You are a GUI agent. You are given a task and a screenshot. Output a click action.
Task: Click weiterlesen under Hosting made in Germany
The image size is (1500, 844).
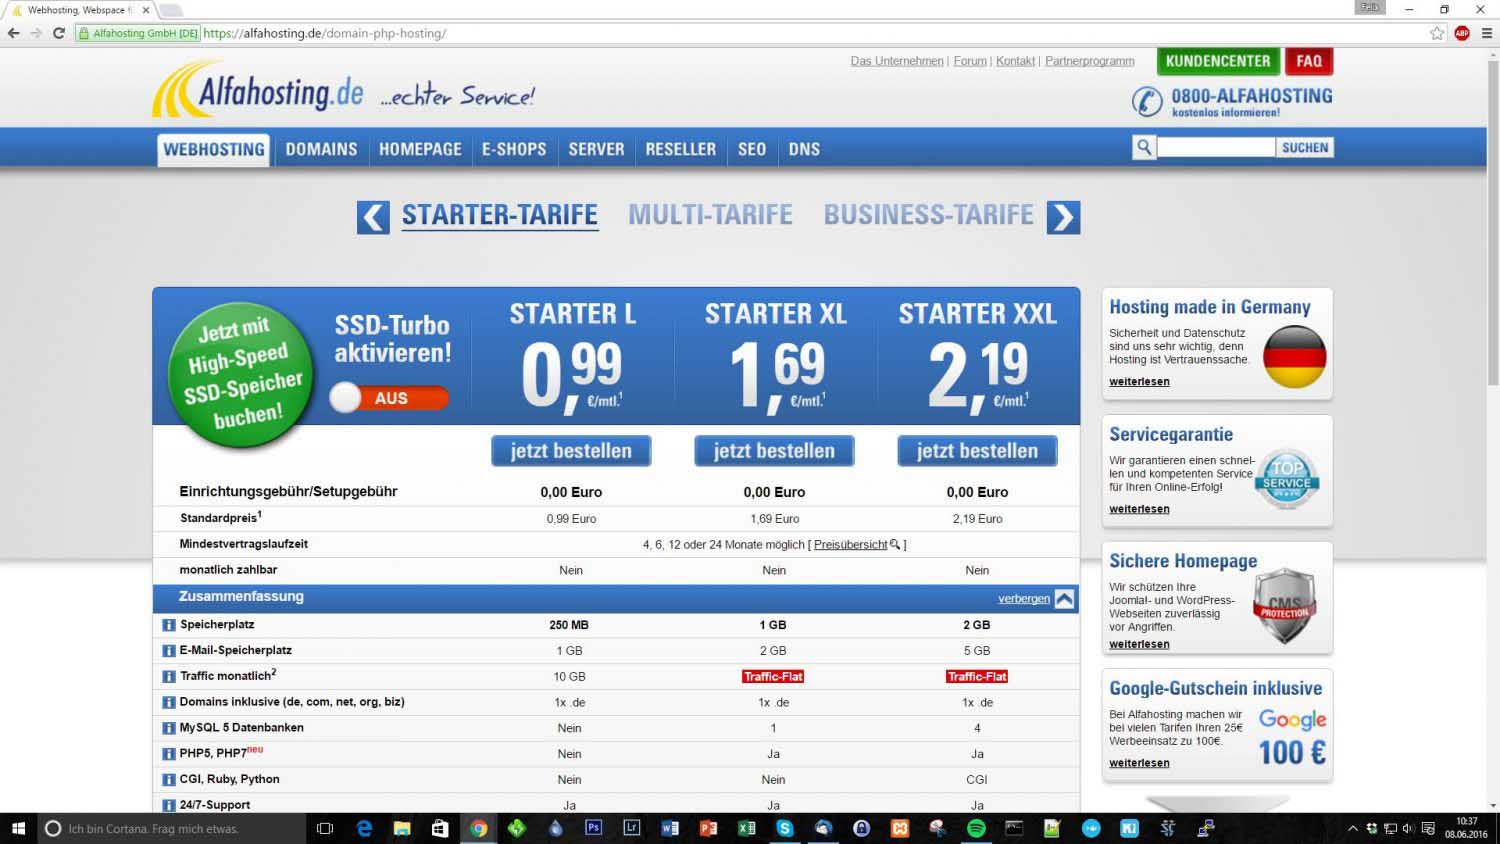pos(1139,382)
